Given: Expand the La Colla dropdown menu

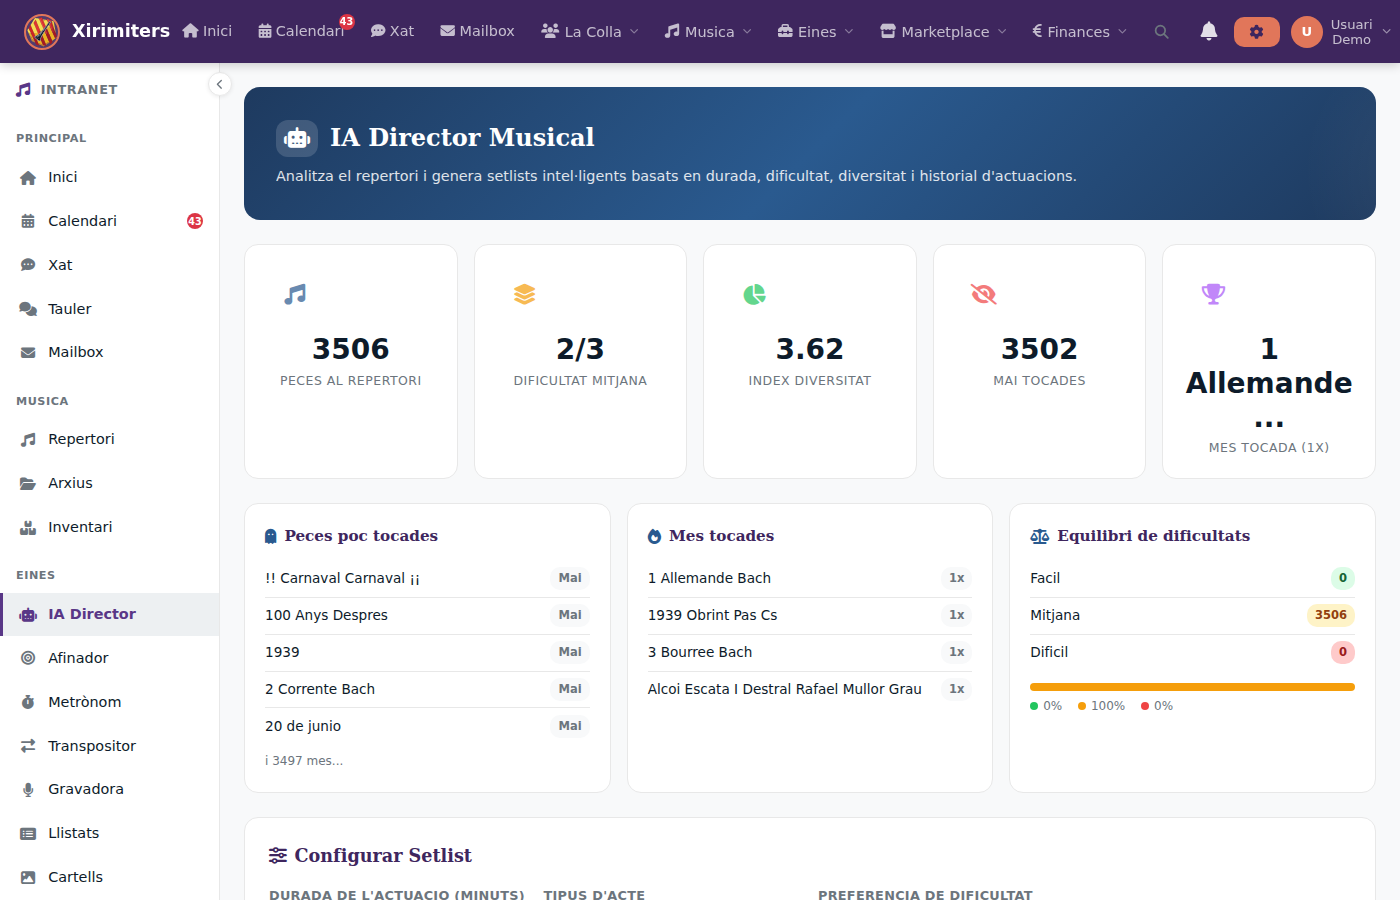Looking at the screenshot, I should click(590, 32).
